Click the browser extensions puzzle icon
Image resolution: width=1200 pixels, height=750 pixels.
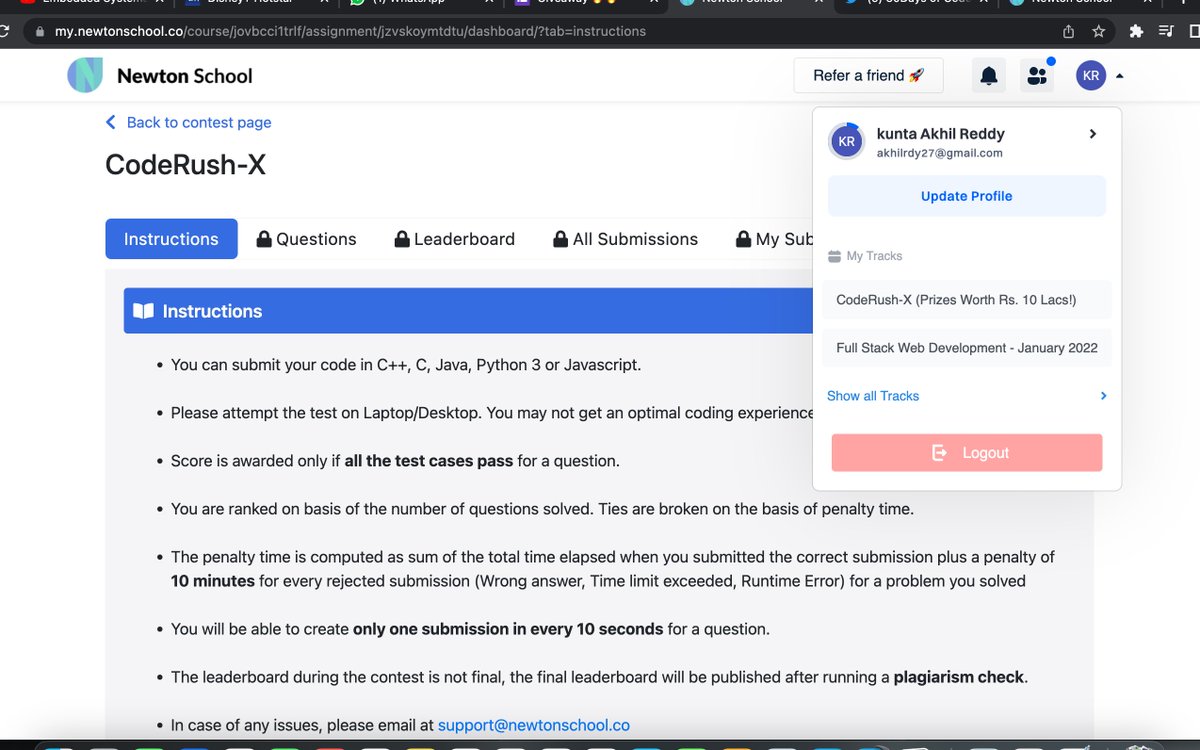(1135, 31)
